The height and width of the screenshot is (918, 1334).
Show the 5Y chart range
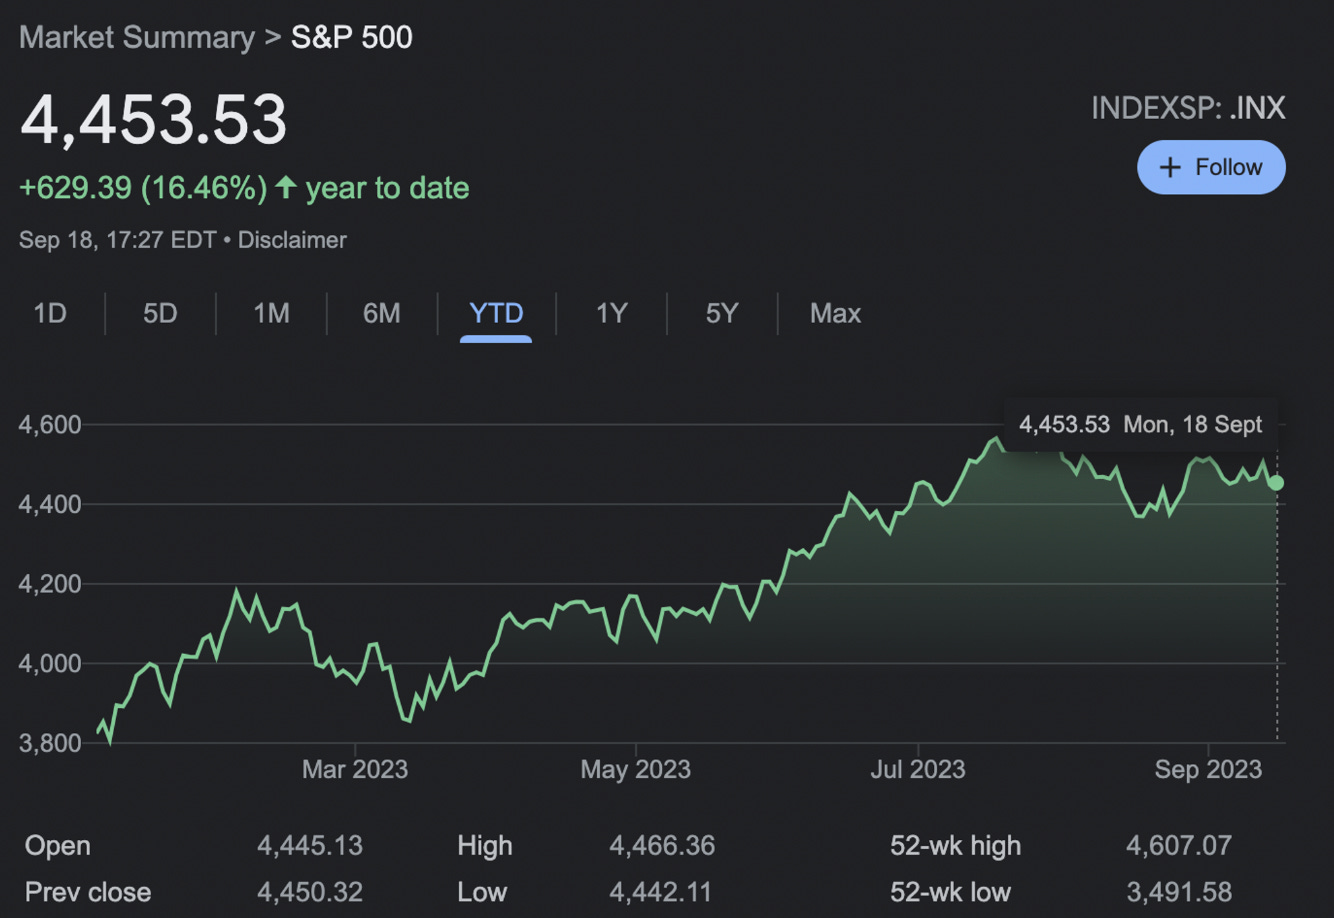tap(721, 313)
